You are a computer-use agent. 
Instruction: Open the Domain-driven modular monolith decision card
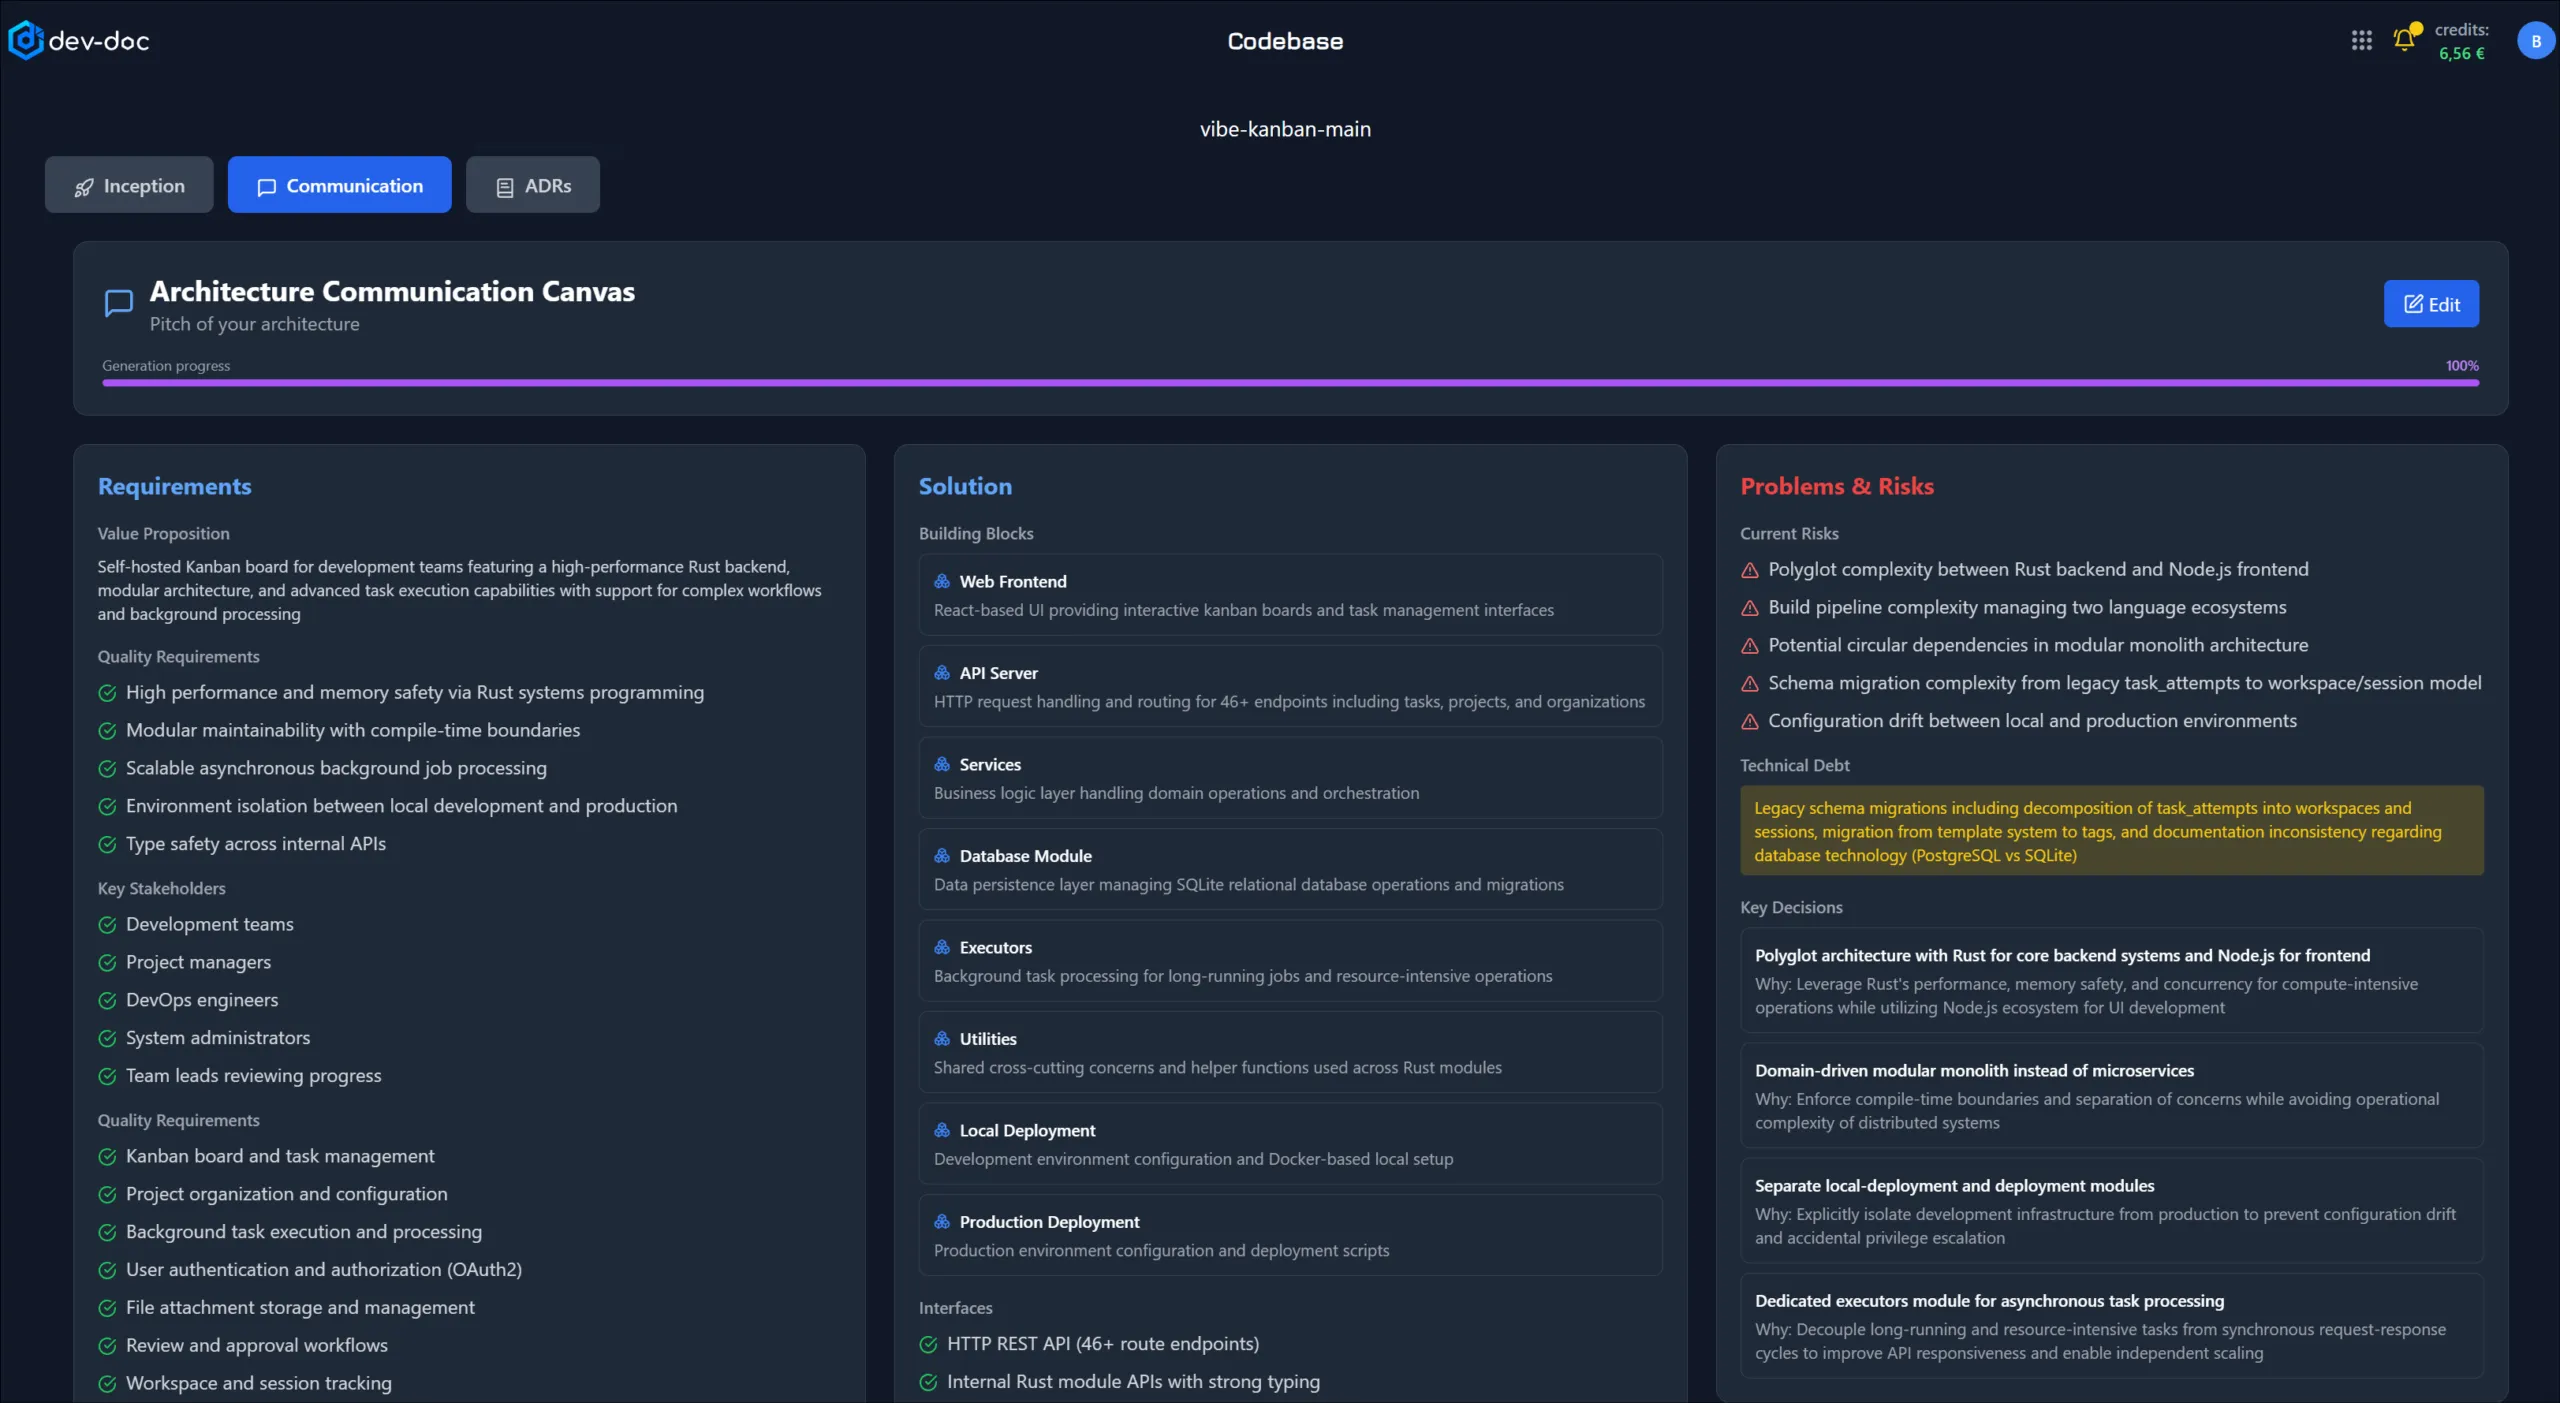tap(2111, 1095)
